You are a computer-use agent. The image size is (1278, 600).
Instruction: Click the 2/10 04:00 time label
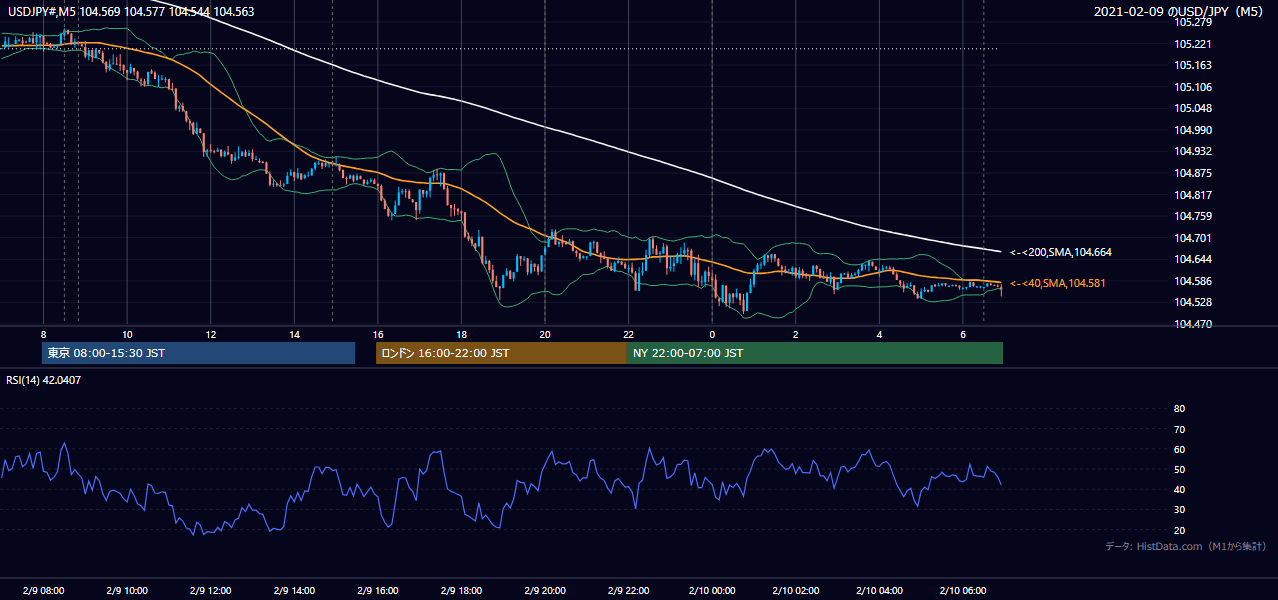tap(879, 591)
